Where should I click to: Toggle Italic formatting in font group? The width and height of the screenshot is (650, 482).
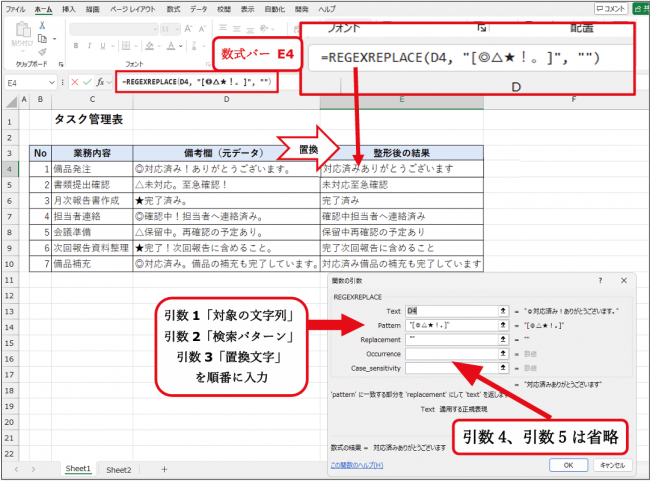point(87,45)
